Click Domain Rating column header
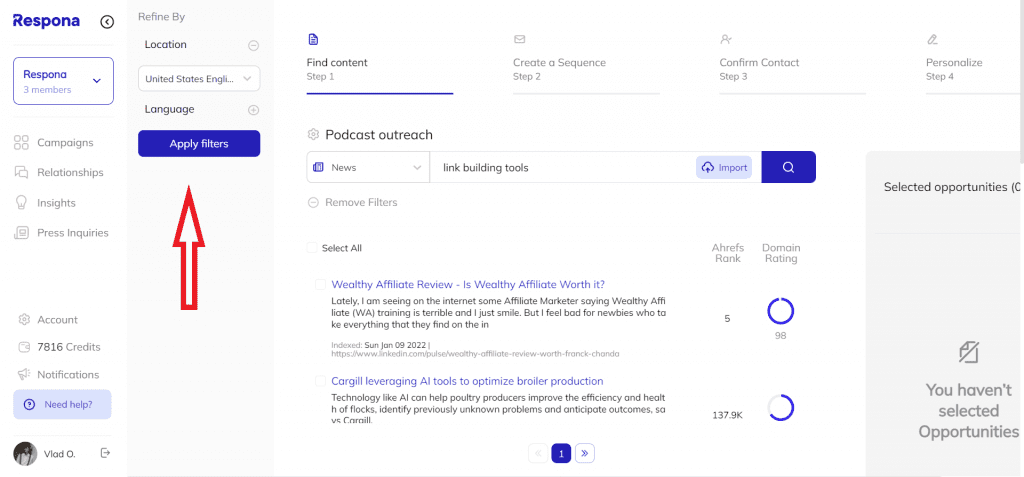The image size is (1024, 477). [781, 254]
